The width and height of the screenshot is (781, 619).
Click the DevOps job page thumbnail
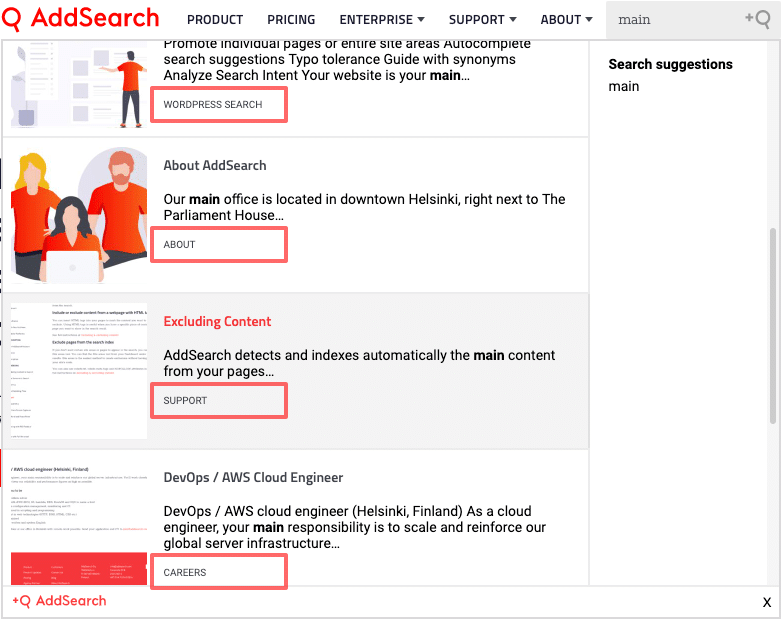point(79,523)
